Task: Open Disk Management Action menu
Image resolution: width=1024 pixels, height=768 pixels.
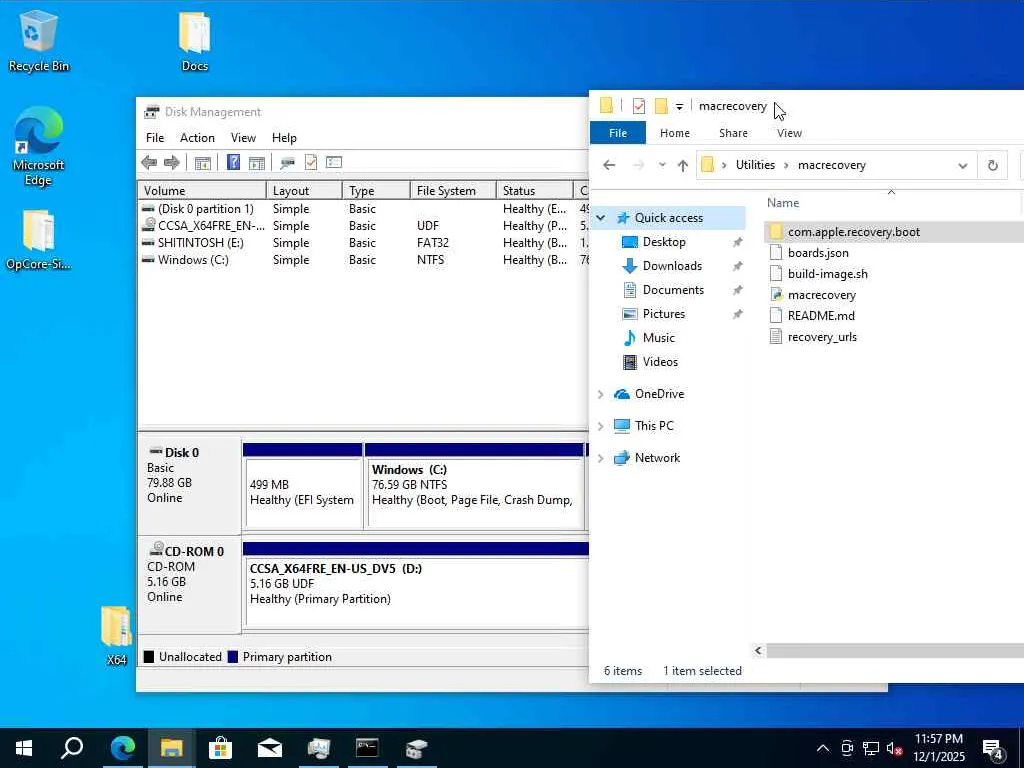Action: [x=197, y=138]
